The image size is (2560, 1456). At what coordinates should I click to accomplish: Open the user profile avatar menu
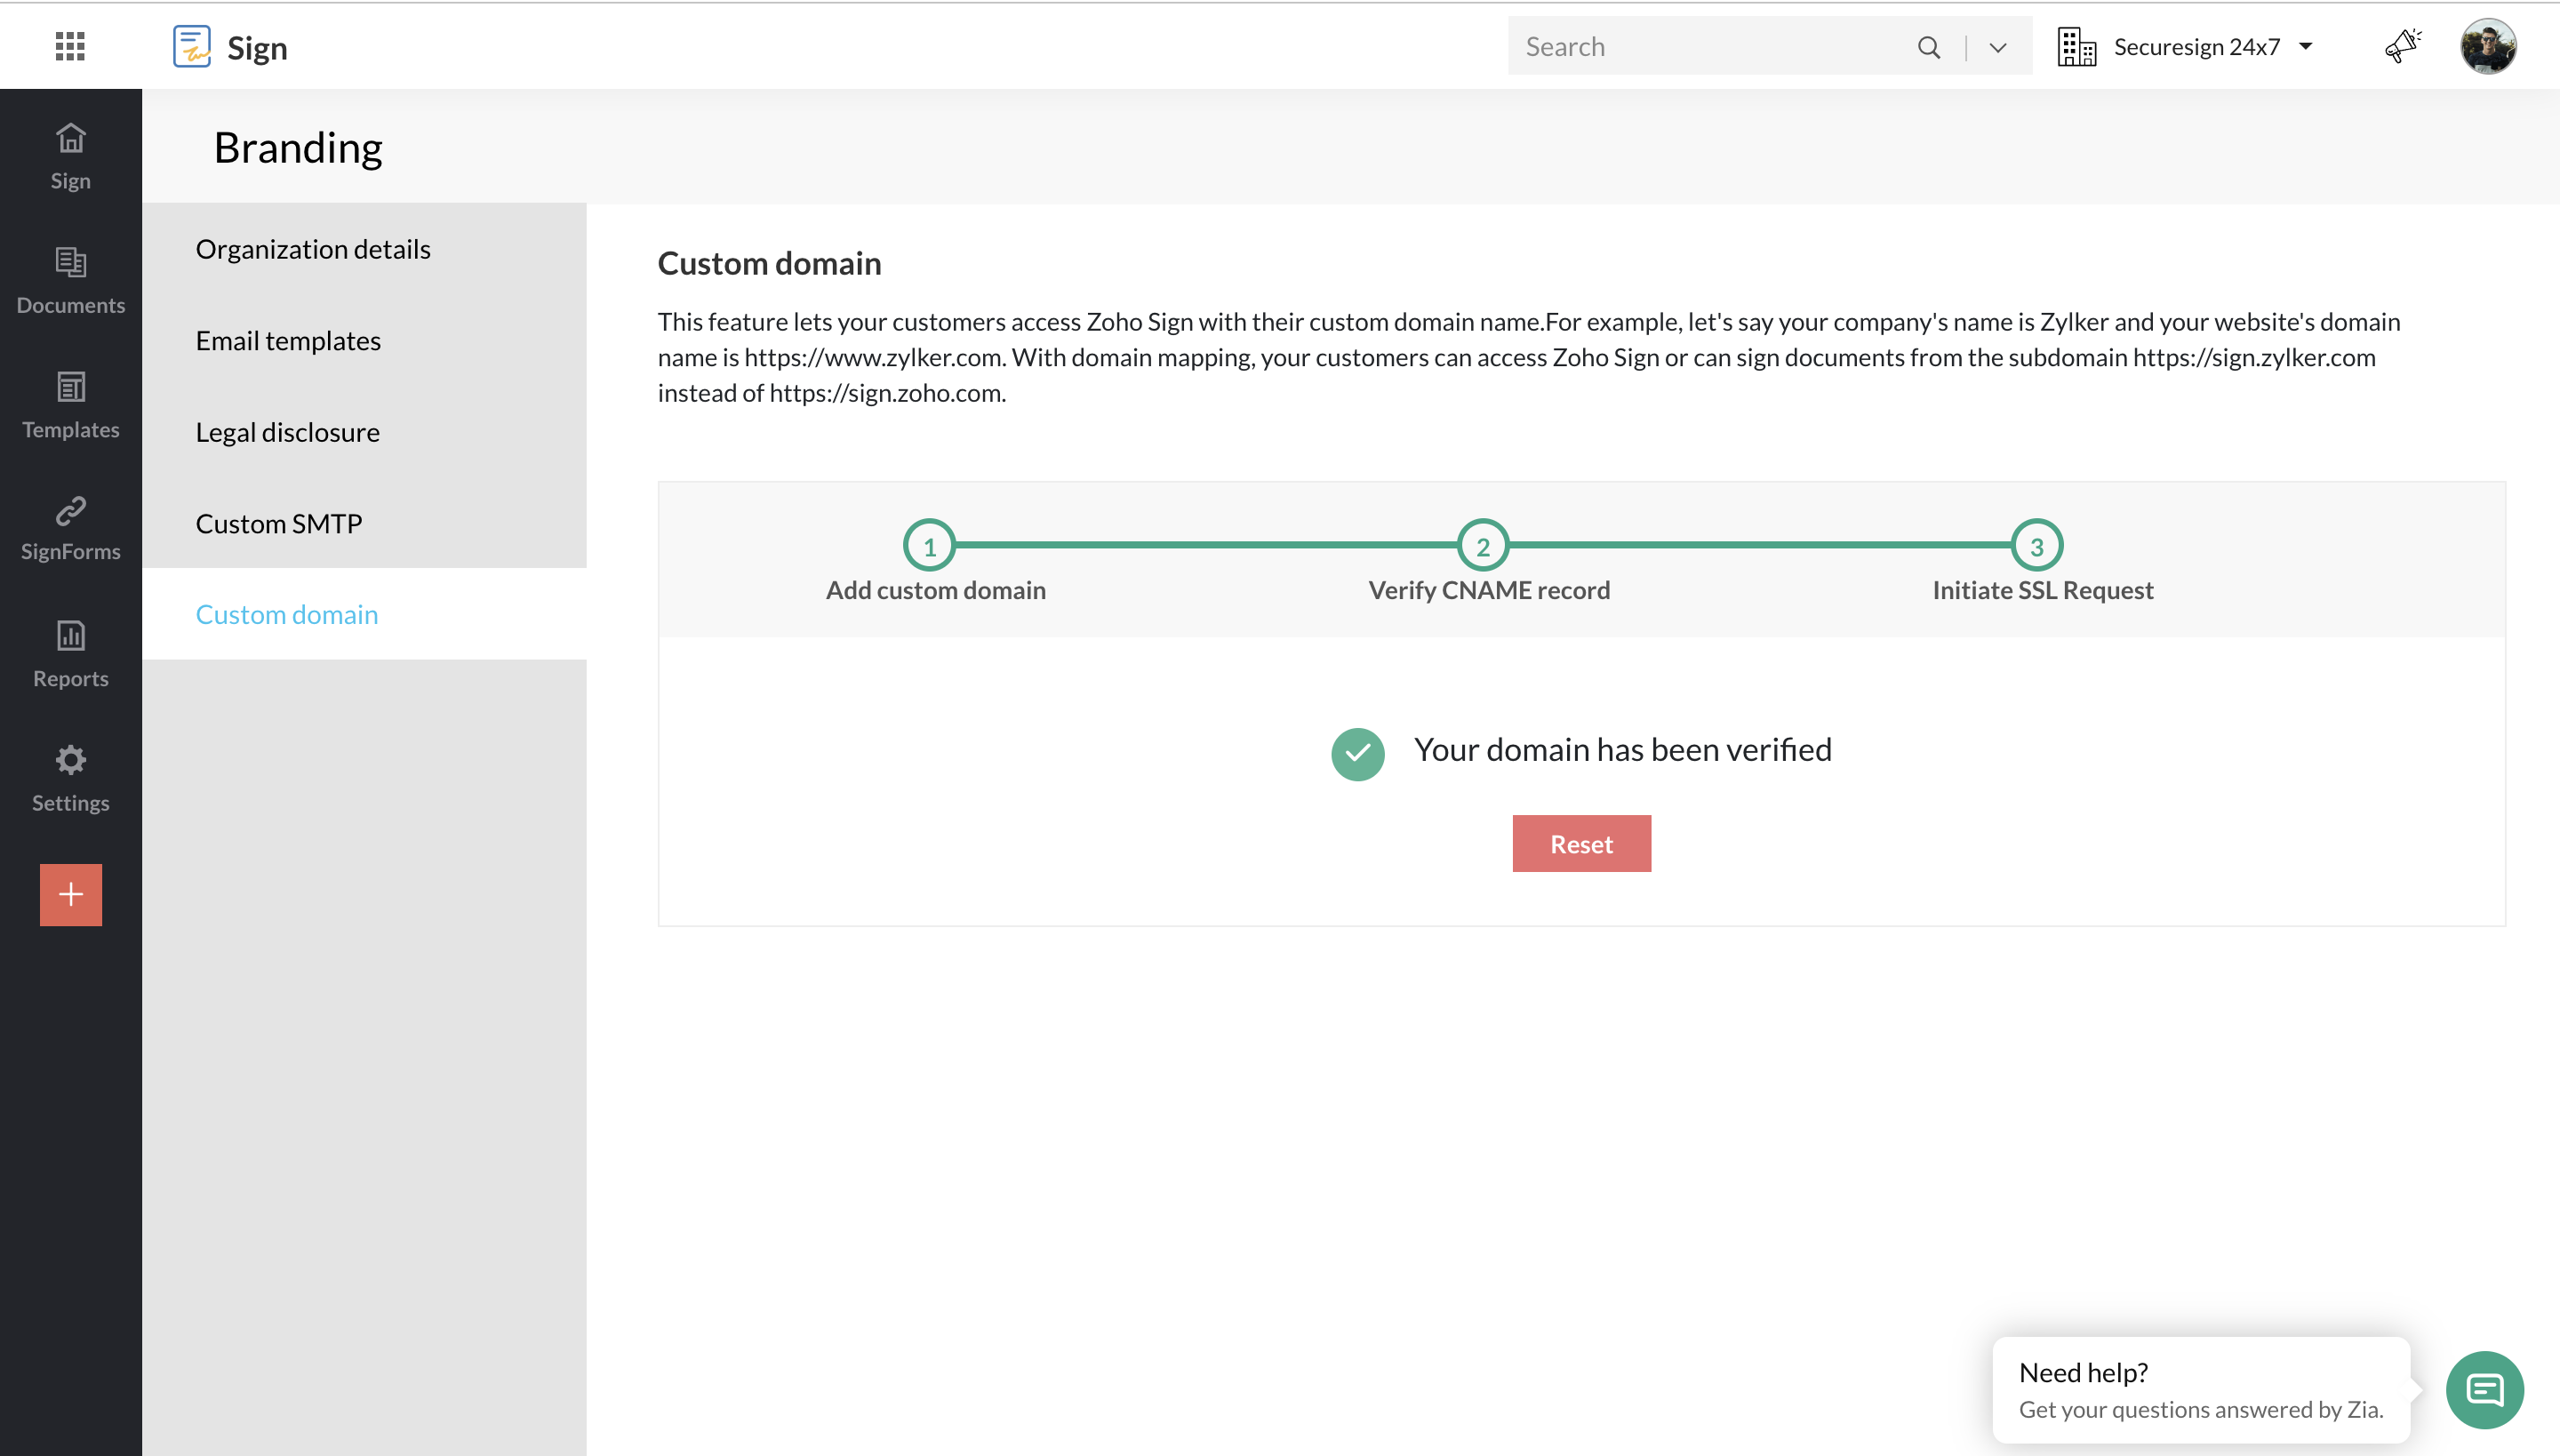coord(2487,46)
